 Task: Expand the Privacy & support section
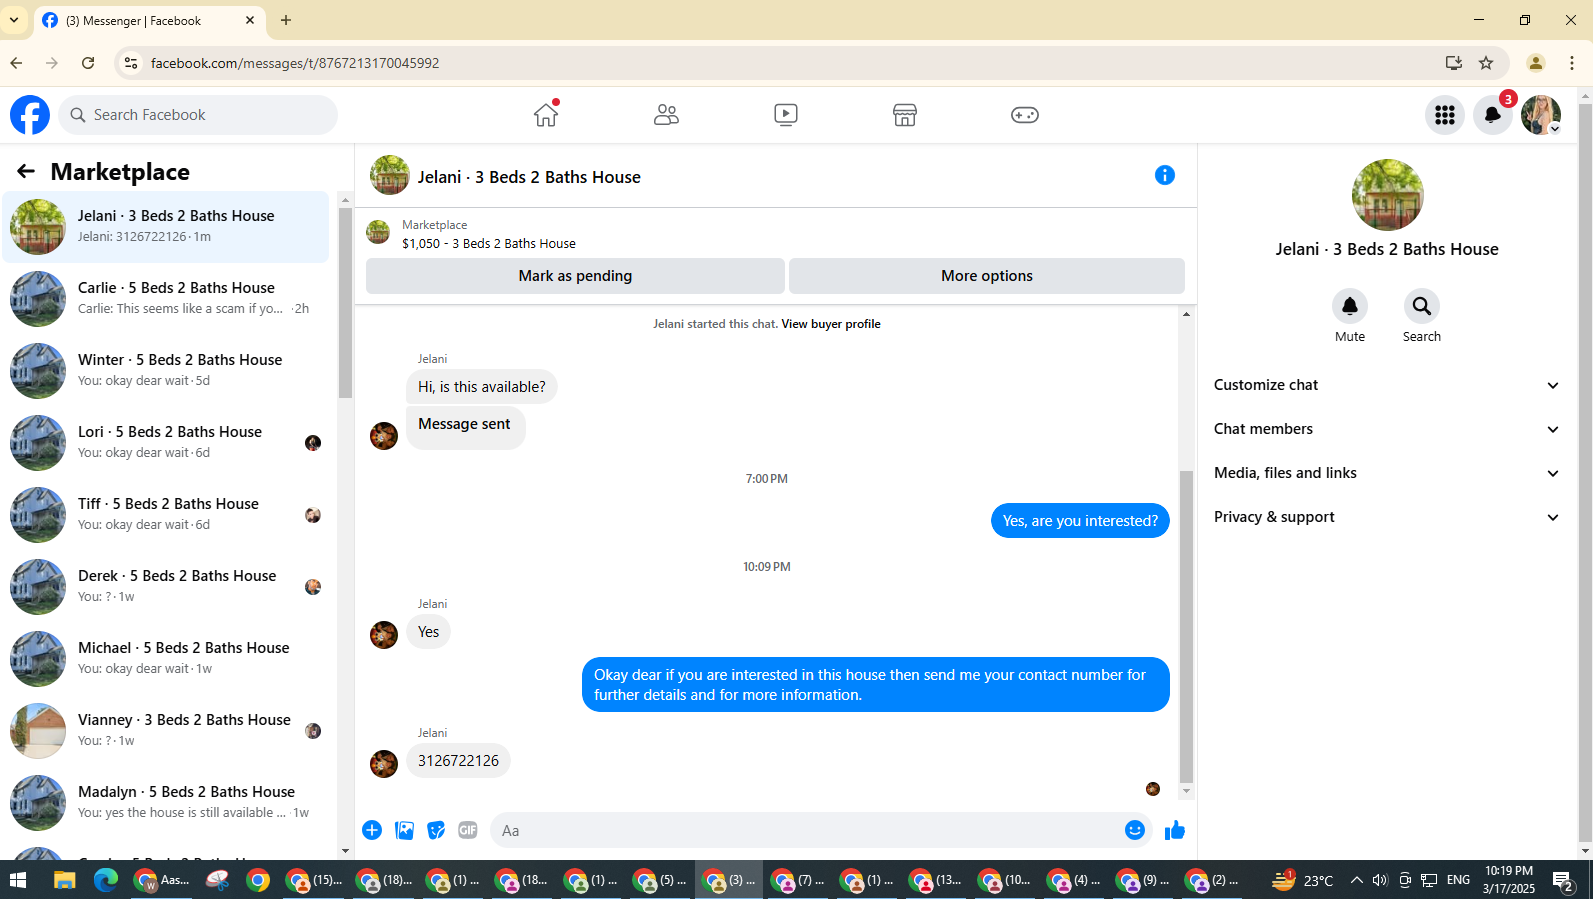pos(1387,517)
